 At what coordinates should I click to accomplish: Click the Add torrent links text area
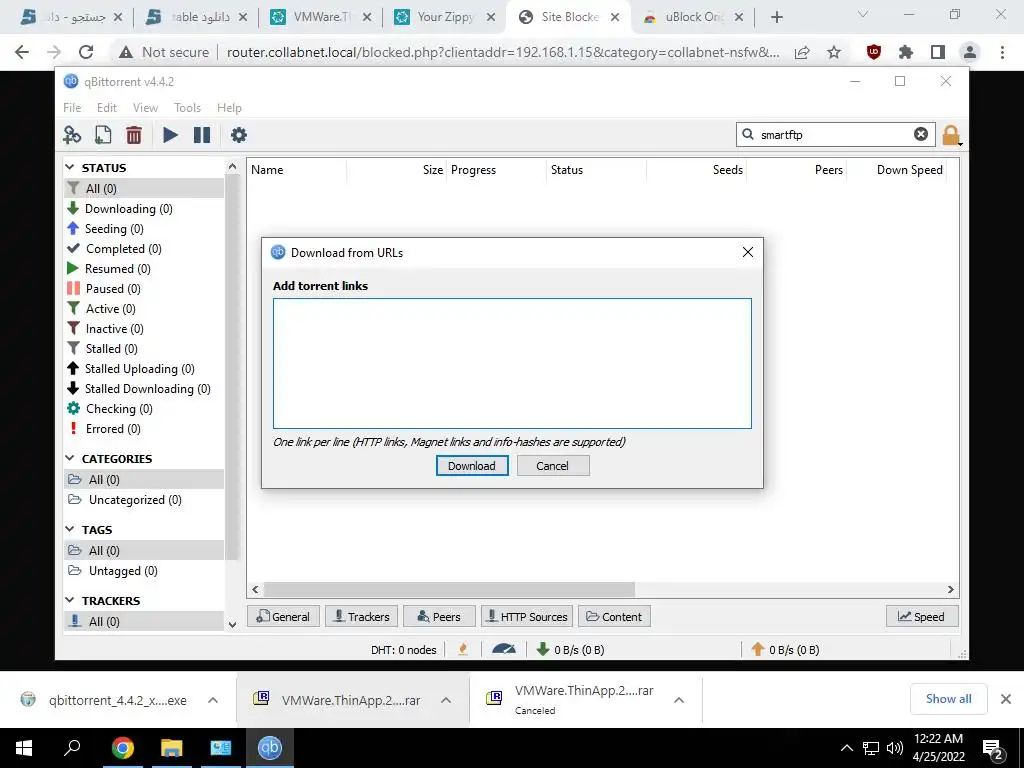pos(512,363)
